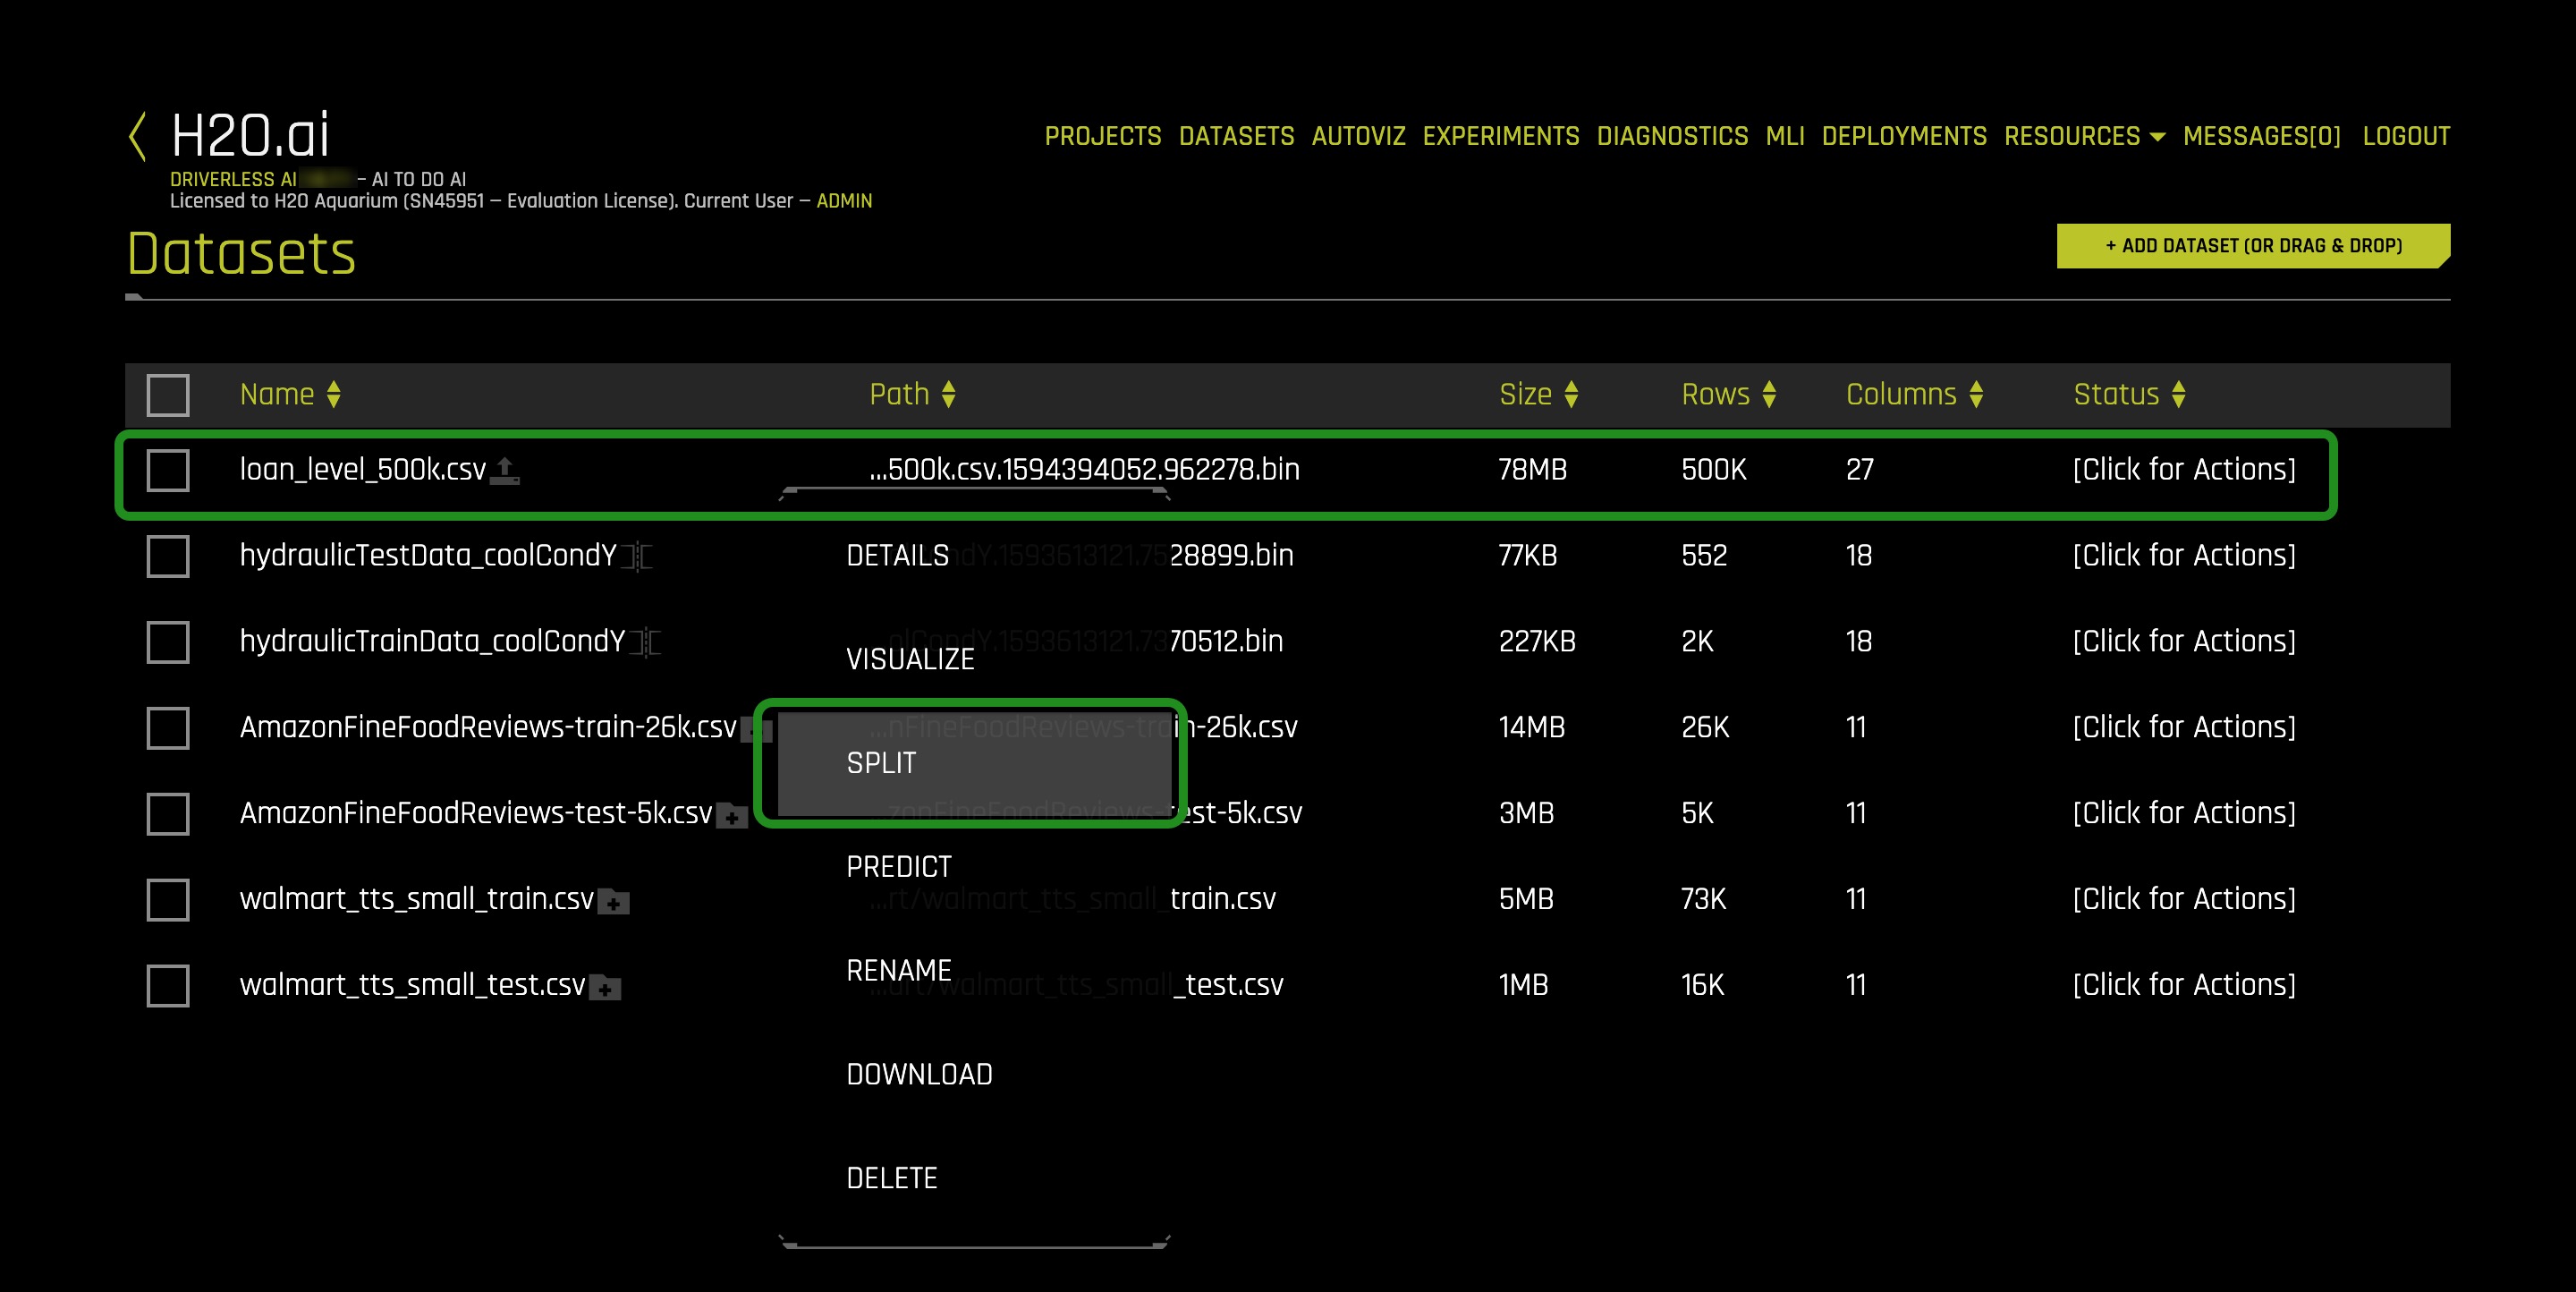The width and height of the screenshot is (2576, 1292).
Task: Open actions for walmart_tts_small_train.csv row
Action: (2184, 900)
